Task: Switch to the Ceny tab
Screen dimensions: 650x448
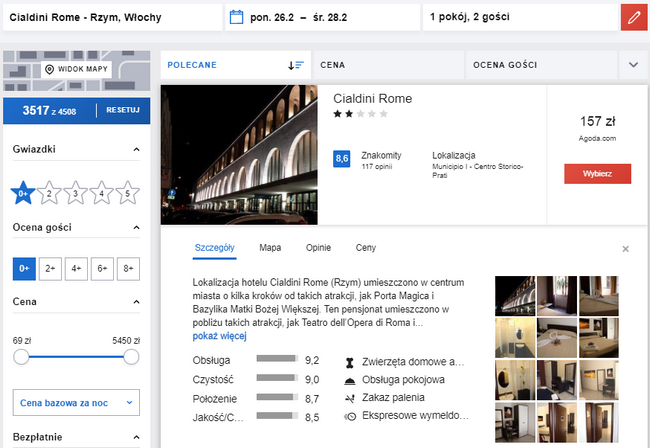Action: coord(366,248)
